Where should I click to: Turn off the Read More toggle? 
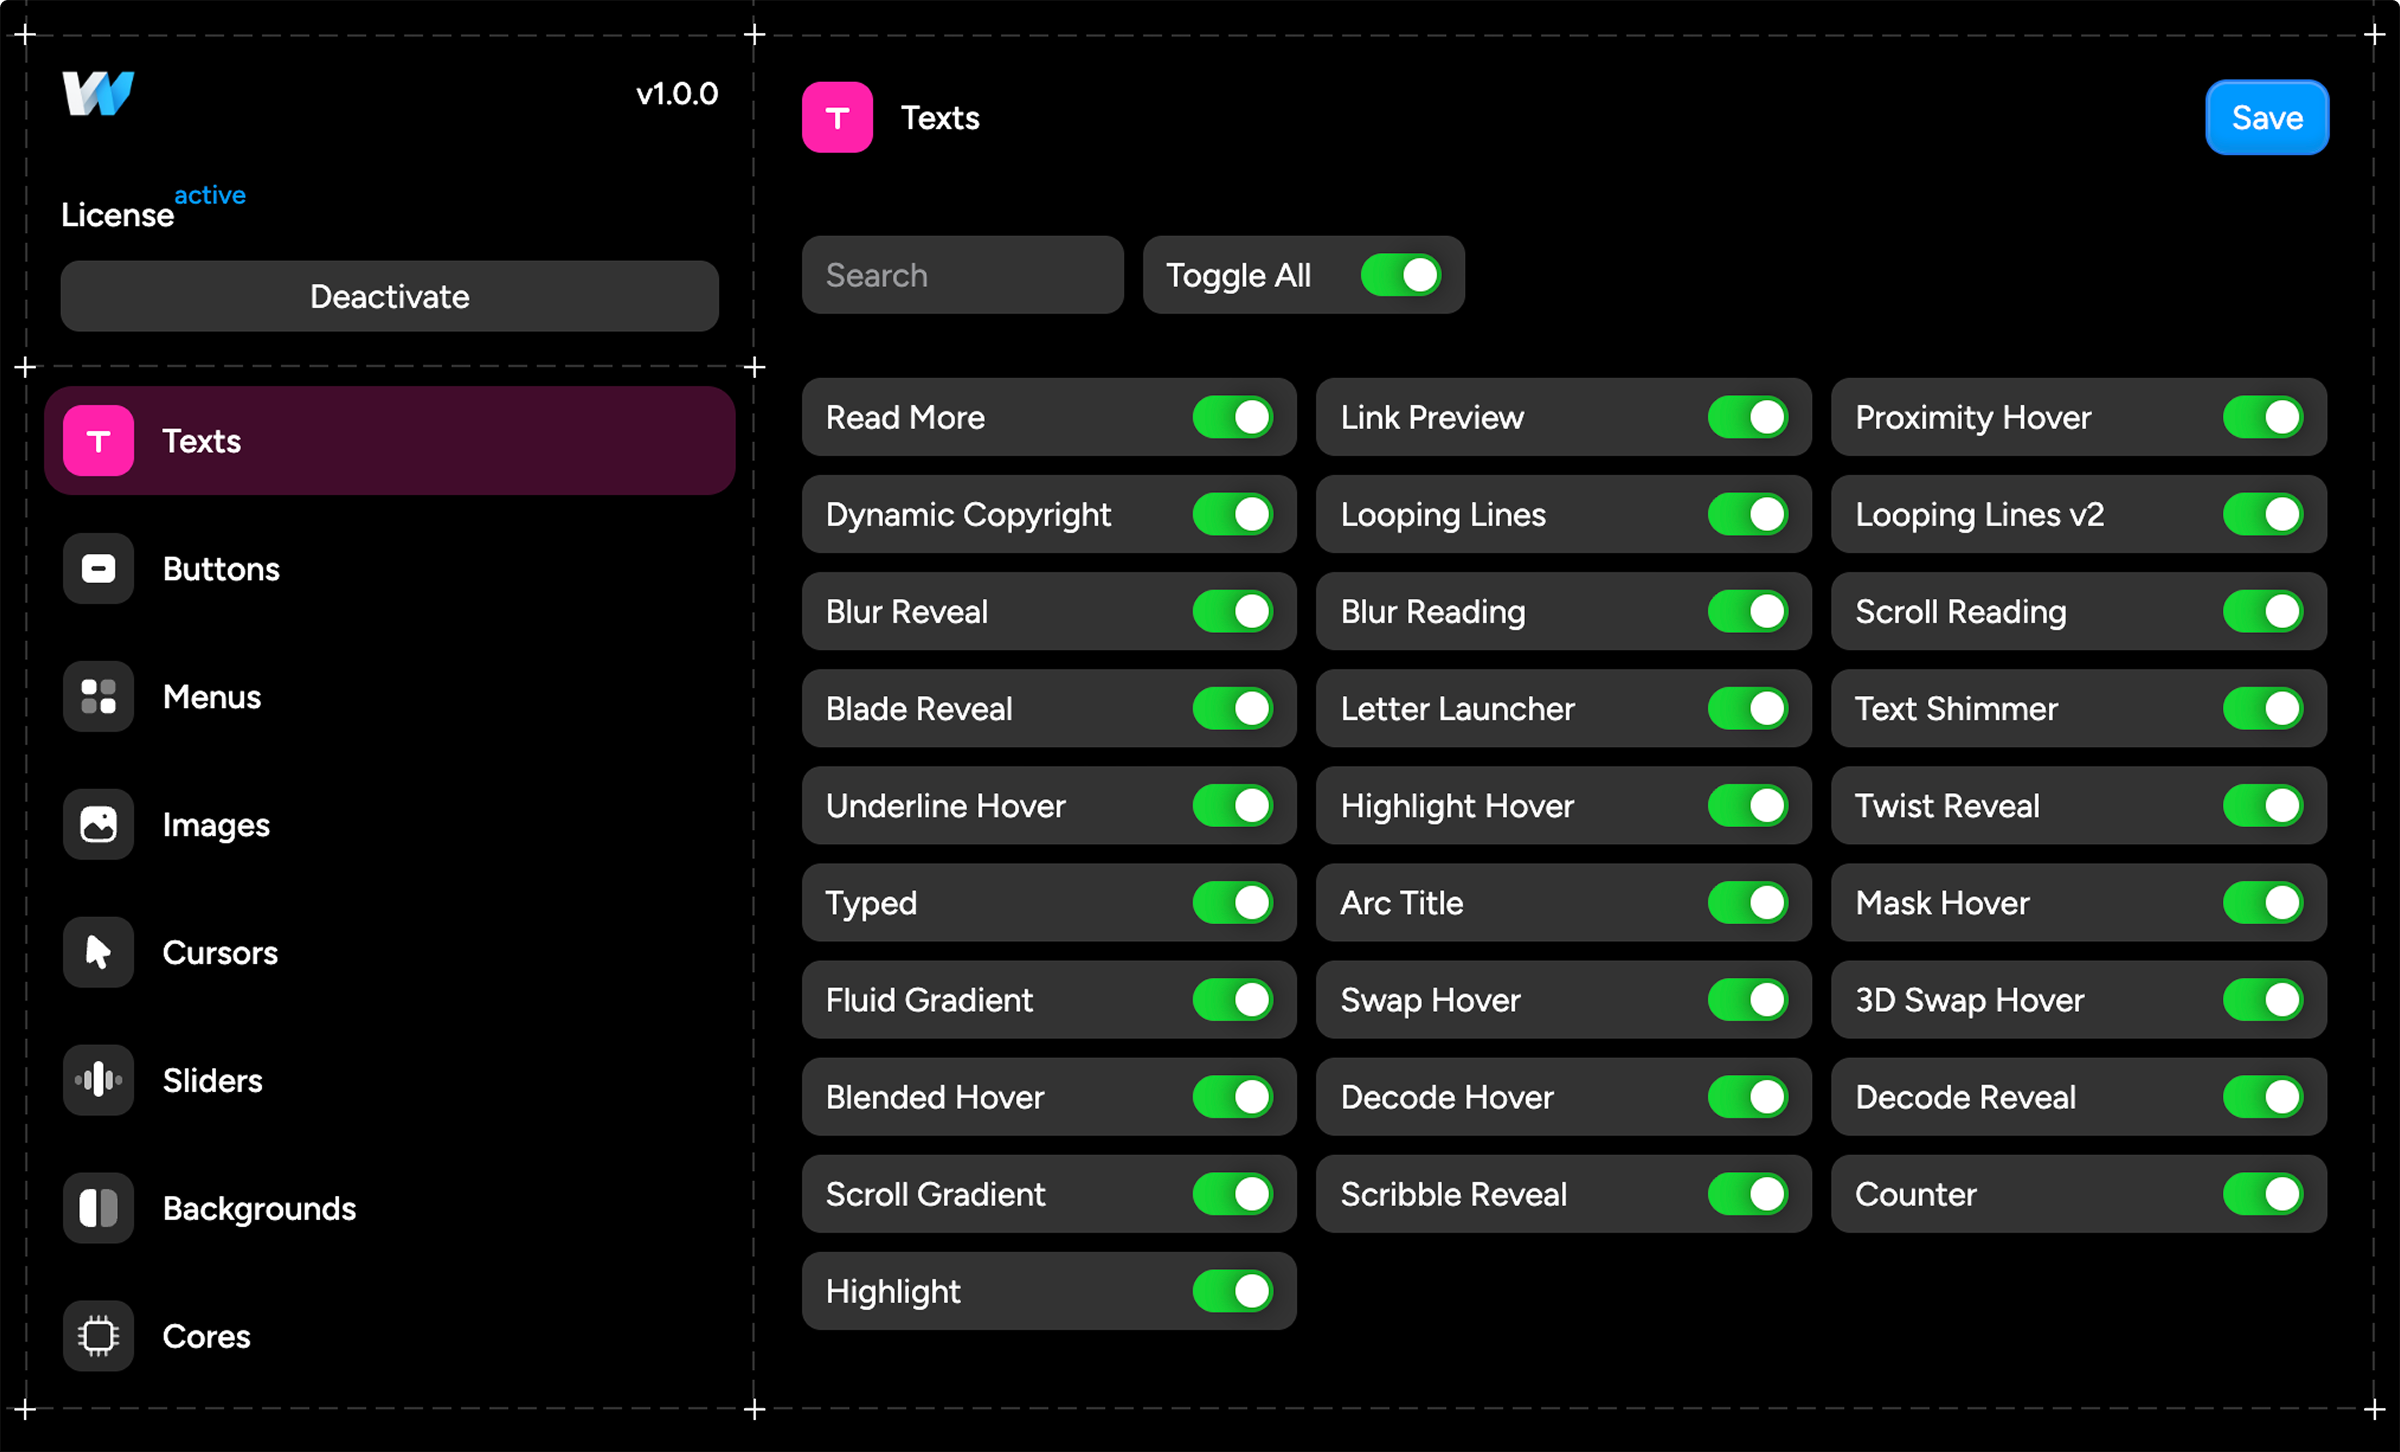point(1232,418)
